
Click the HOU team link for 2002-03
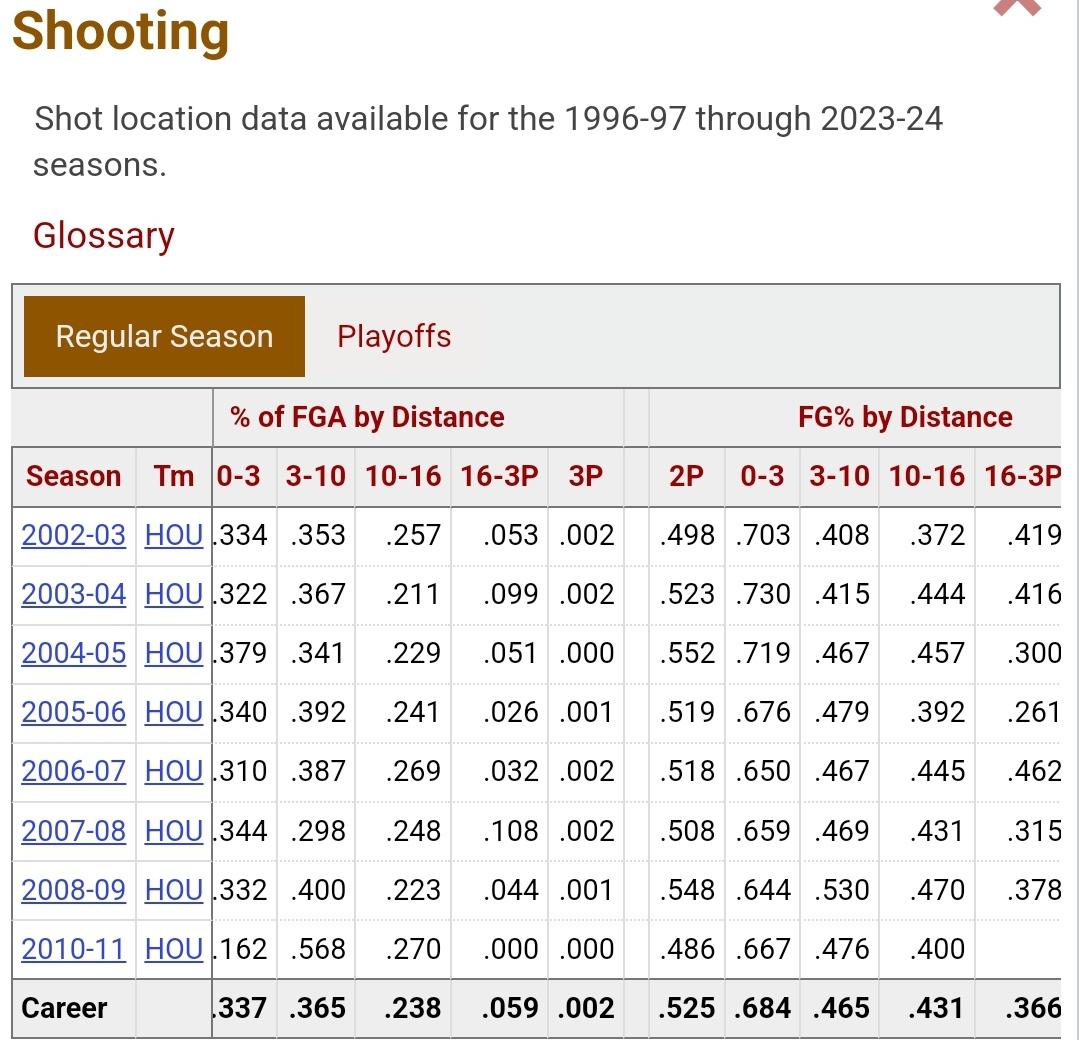click(174, 536)
